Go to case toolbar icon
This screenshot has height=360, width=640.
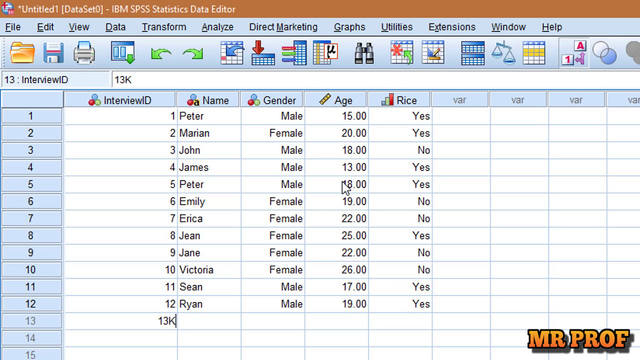232,53
